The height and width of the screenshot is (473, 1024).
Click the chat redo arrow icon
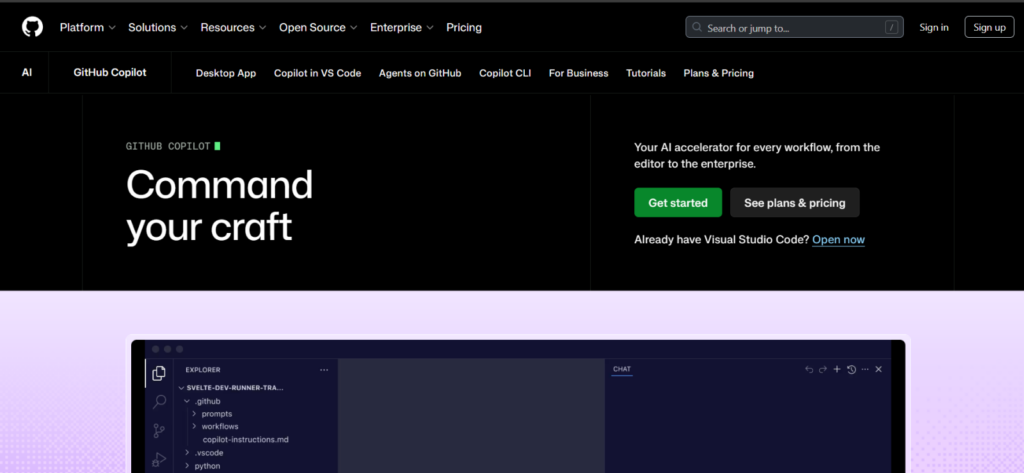(x=823, y=369)
